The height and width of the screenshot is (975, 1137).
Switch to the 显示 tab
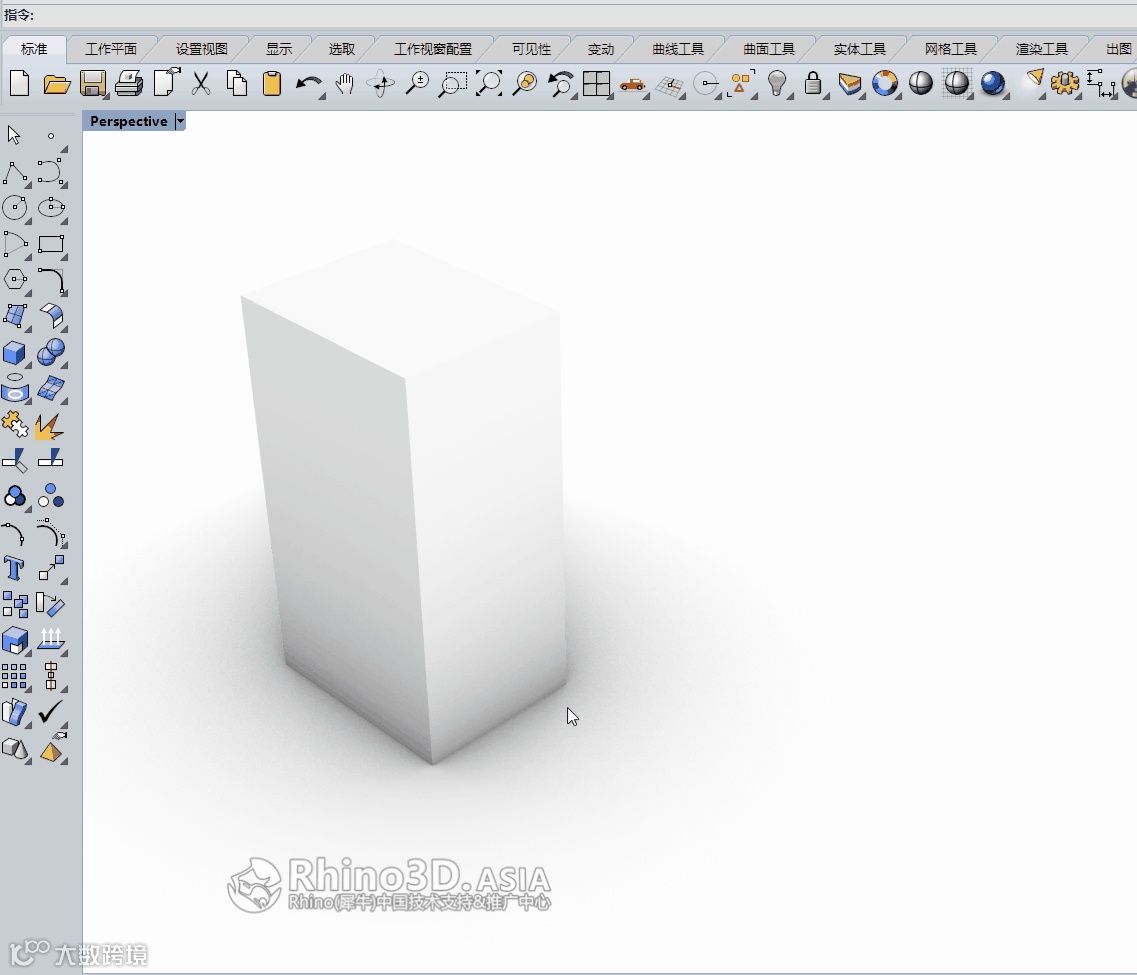[279, 49]
